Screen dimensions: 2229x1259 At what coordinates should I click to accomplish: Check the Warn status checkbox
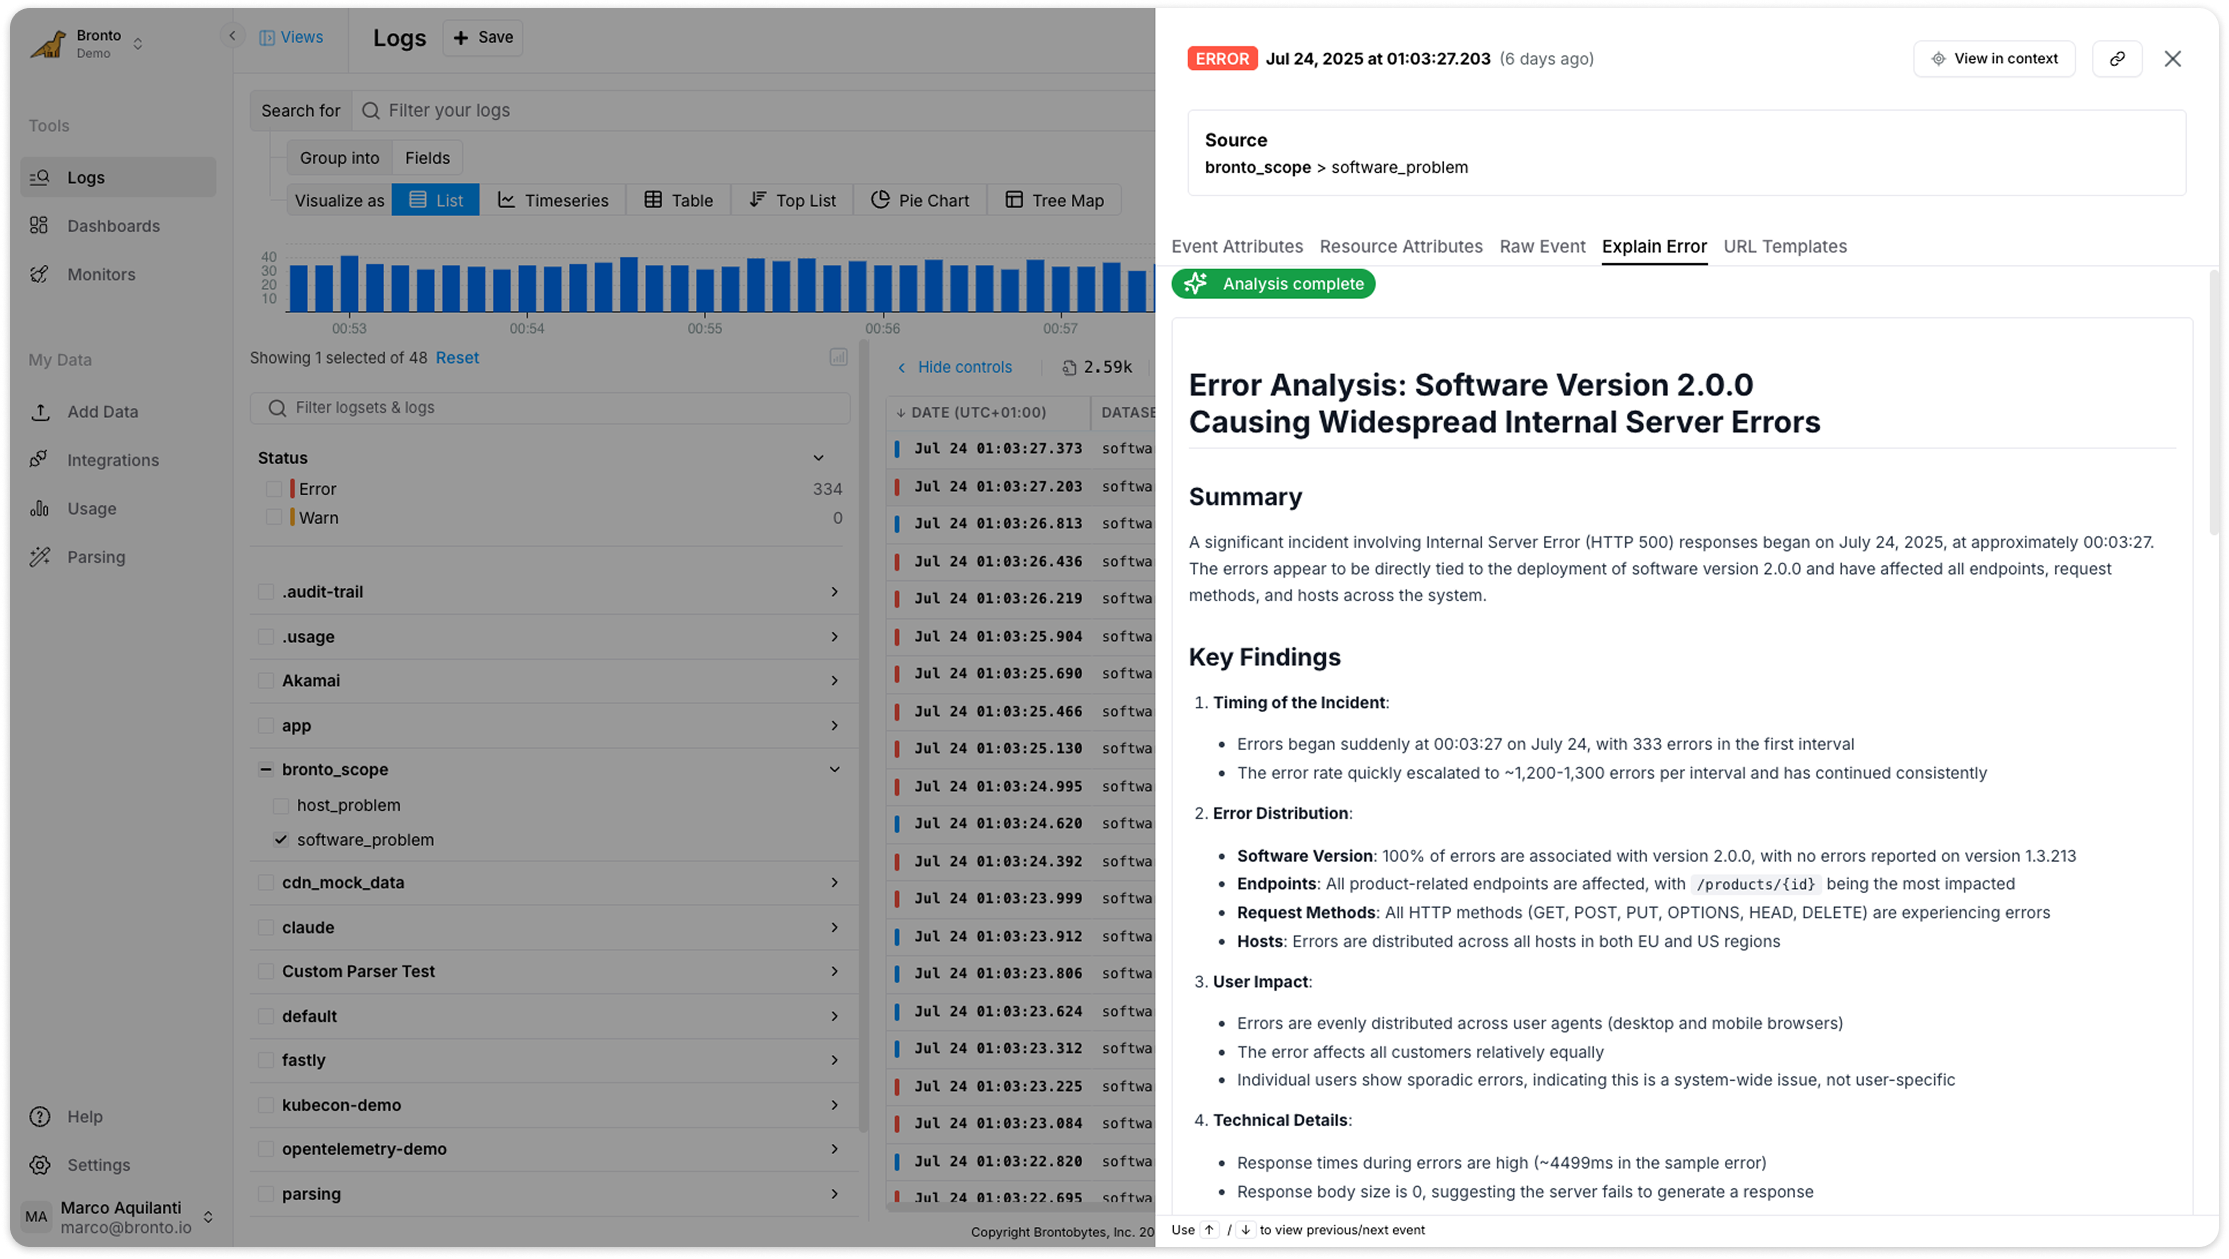(x=273, y=518)
